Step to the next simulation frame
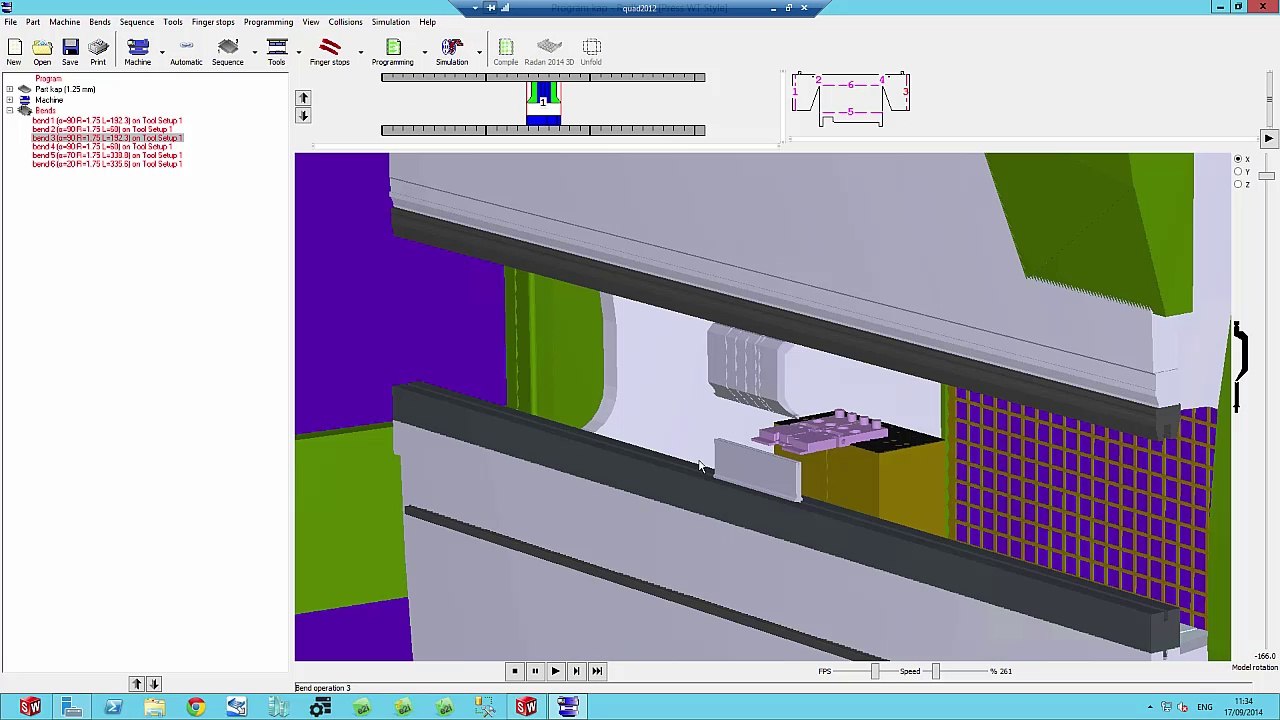This screenshot has height=720, width=1280. tap(576, 671)
